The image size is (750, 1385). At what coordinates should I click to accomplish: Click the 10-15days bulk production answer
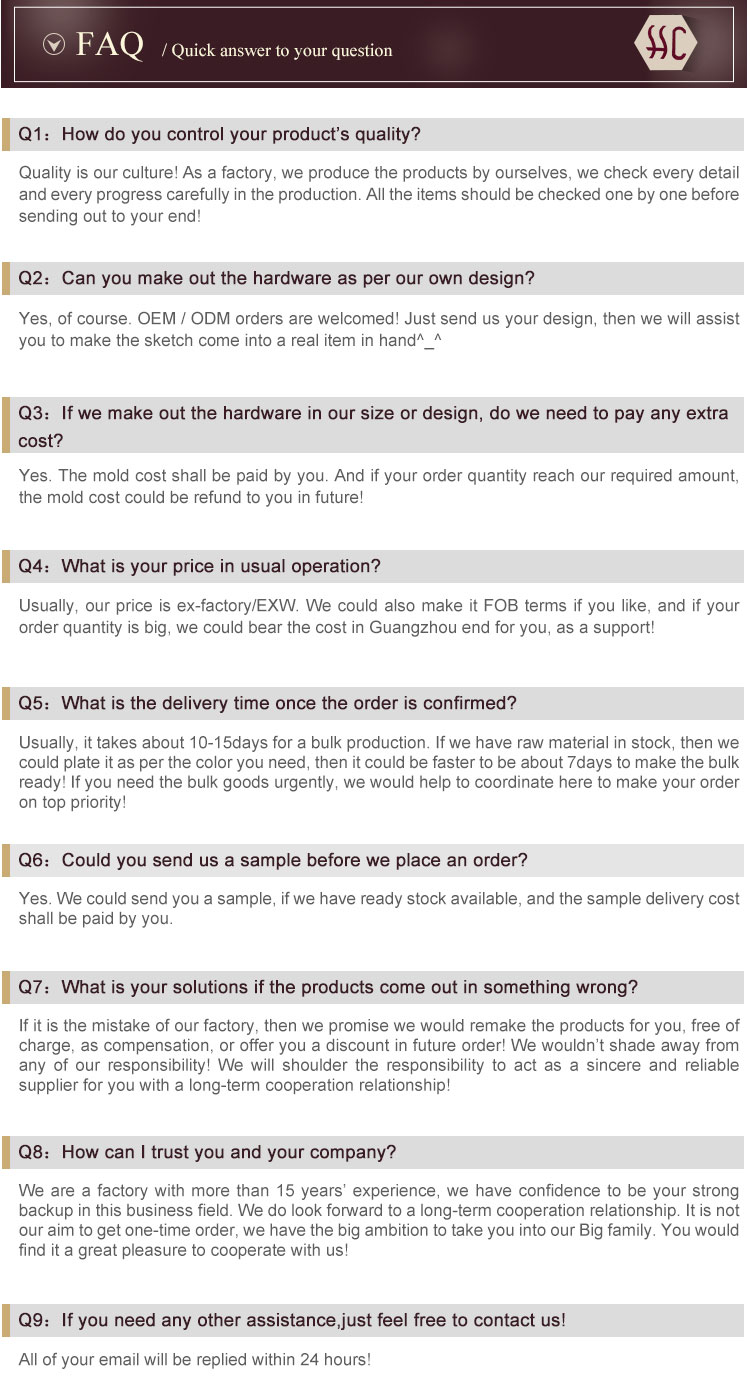coord(378,772)
